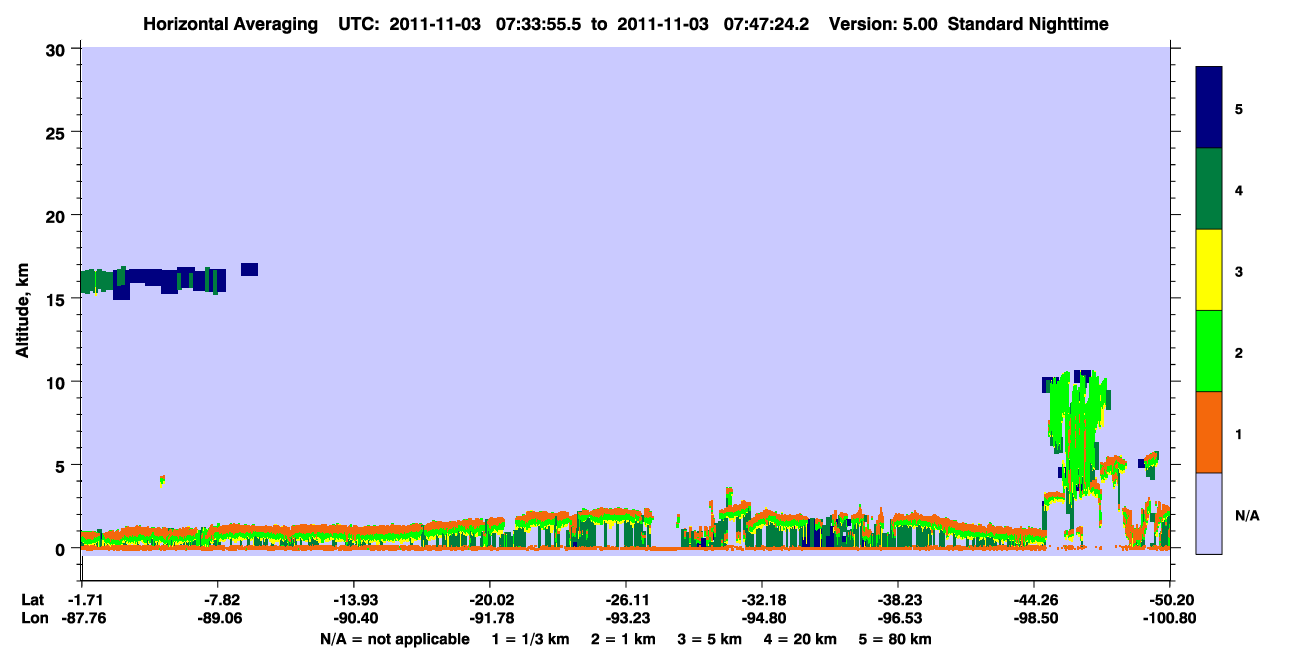Click the latitude value '-7.82'

coord(217,600)
